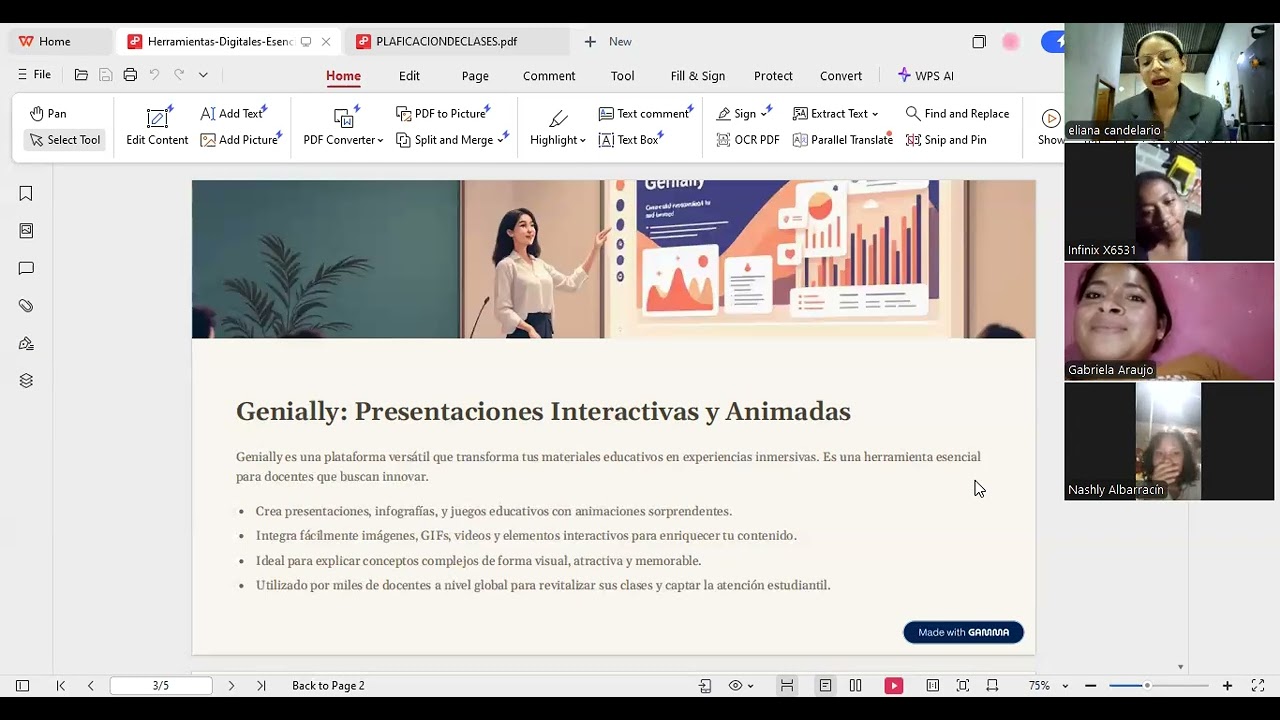Go to the previous page
The height and width of the screenshot is (720, 1280).
click(91, 686)
